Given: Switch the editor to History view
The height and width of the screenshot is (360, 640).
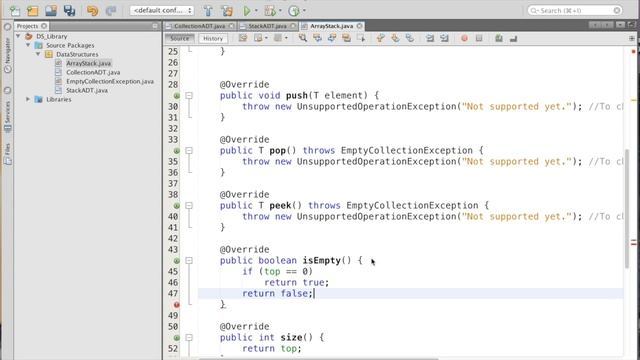Looking at the screenshot, I should click(213, 38).
